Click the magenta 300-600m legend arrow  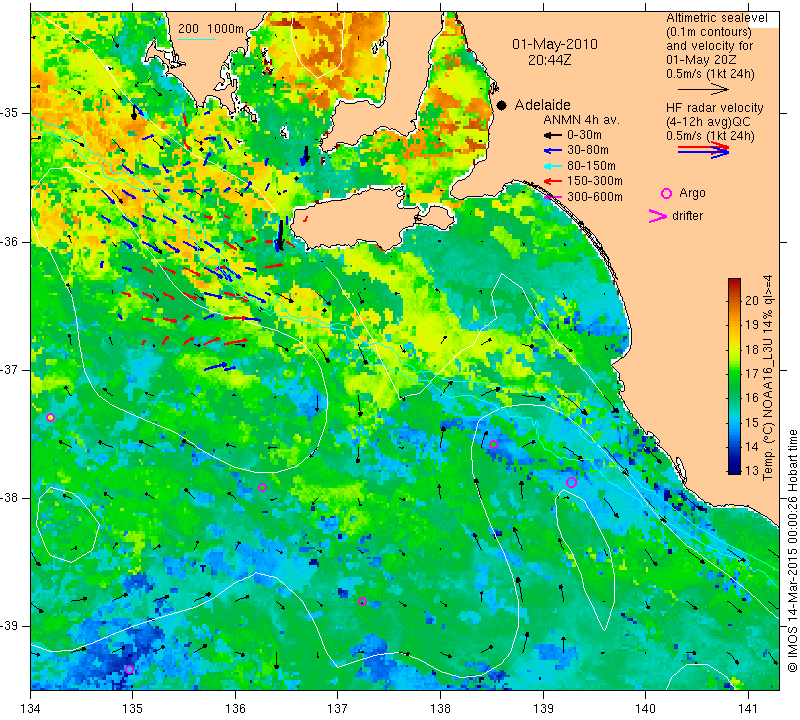552,197
